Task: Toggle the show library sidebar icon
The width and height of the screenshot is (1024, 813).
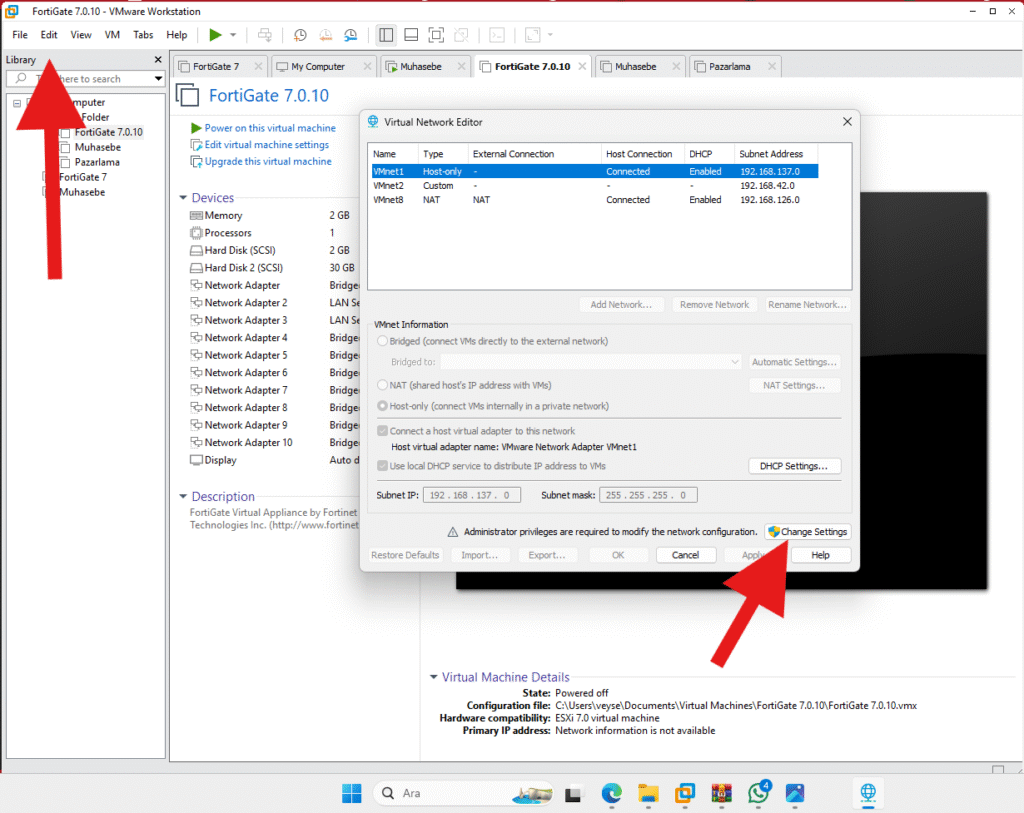Action: click(x=386, y=35)
